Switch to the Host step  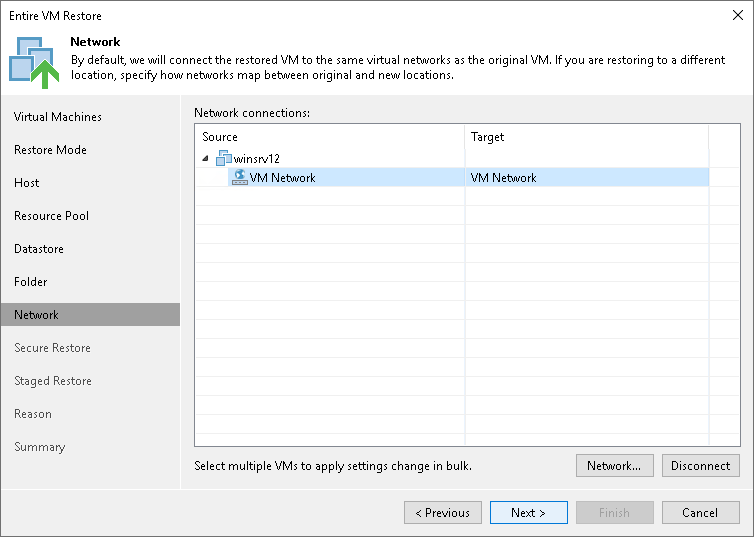click(x=26, y=183)
